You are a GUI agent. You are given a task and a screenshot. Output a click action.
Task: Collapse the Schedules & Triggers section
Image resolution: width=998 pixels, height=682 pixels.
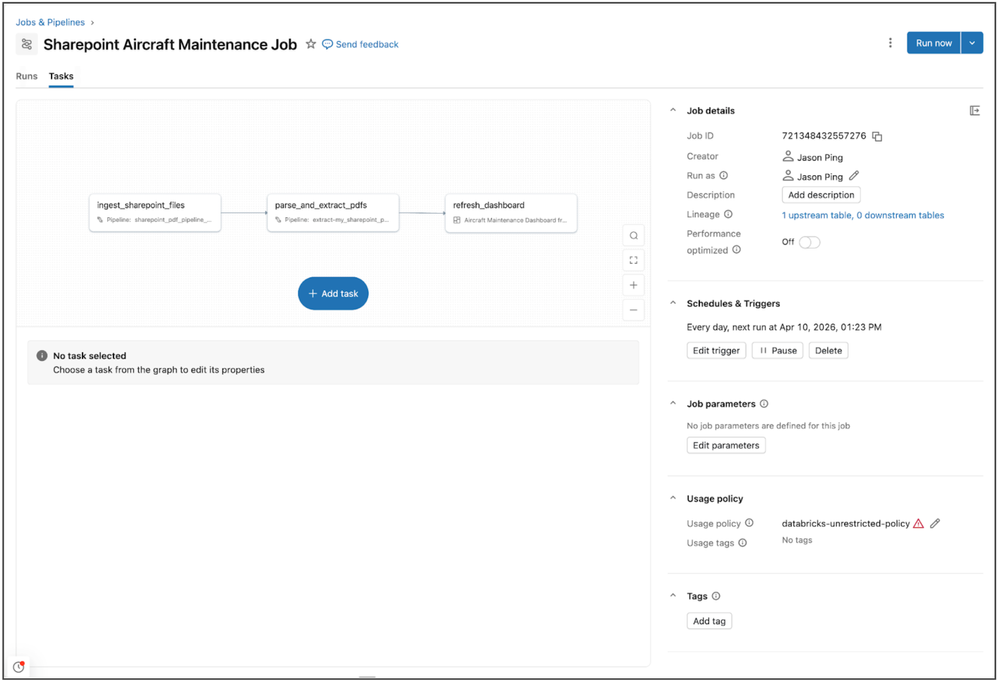(x=673, y=303)
